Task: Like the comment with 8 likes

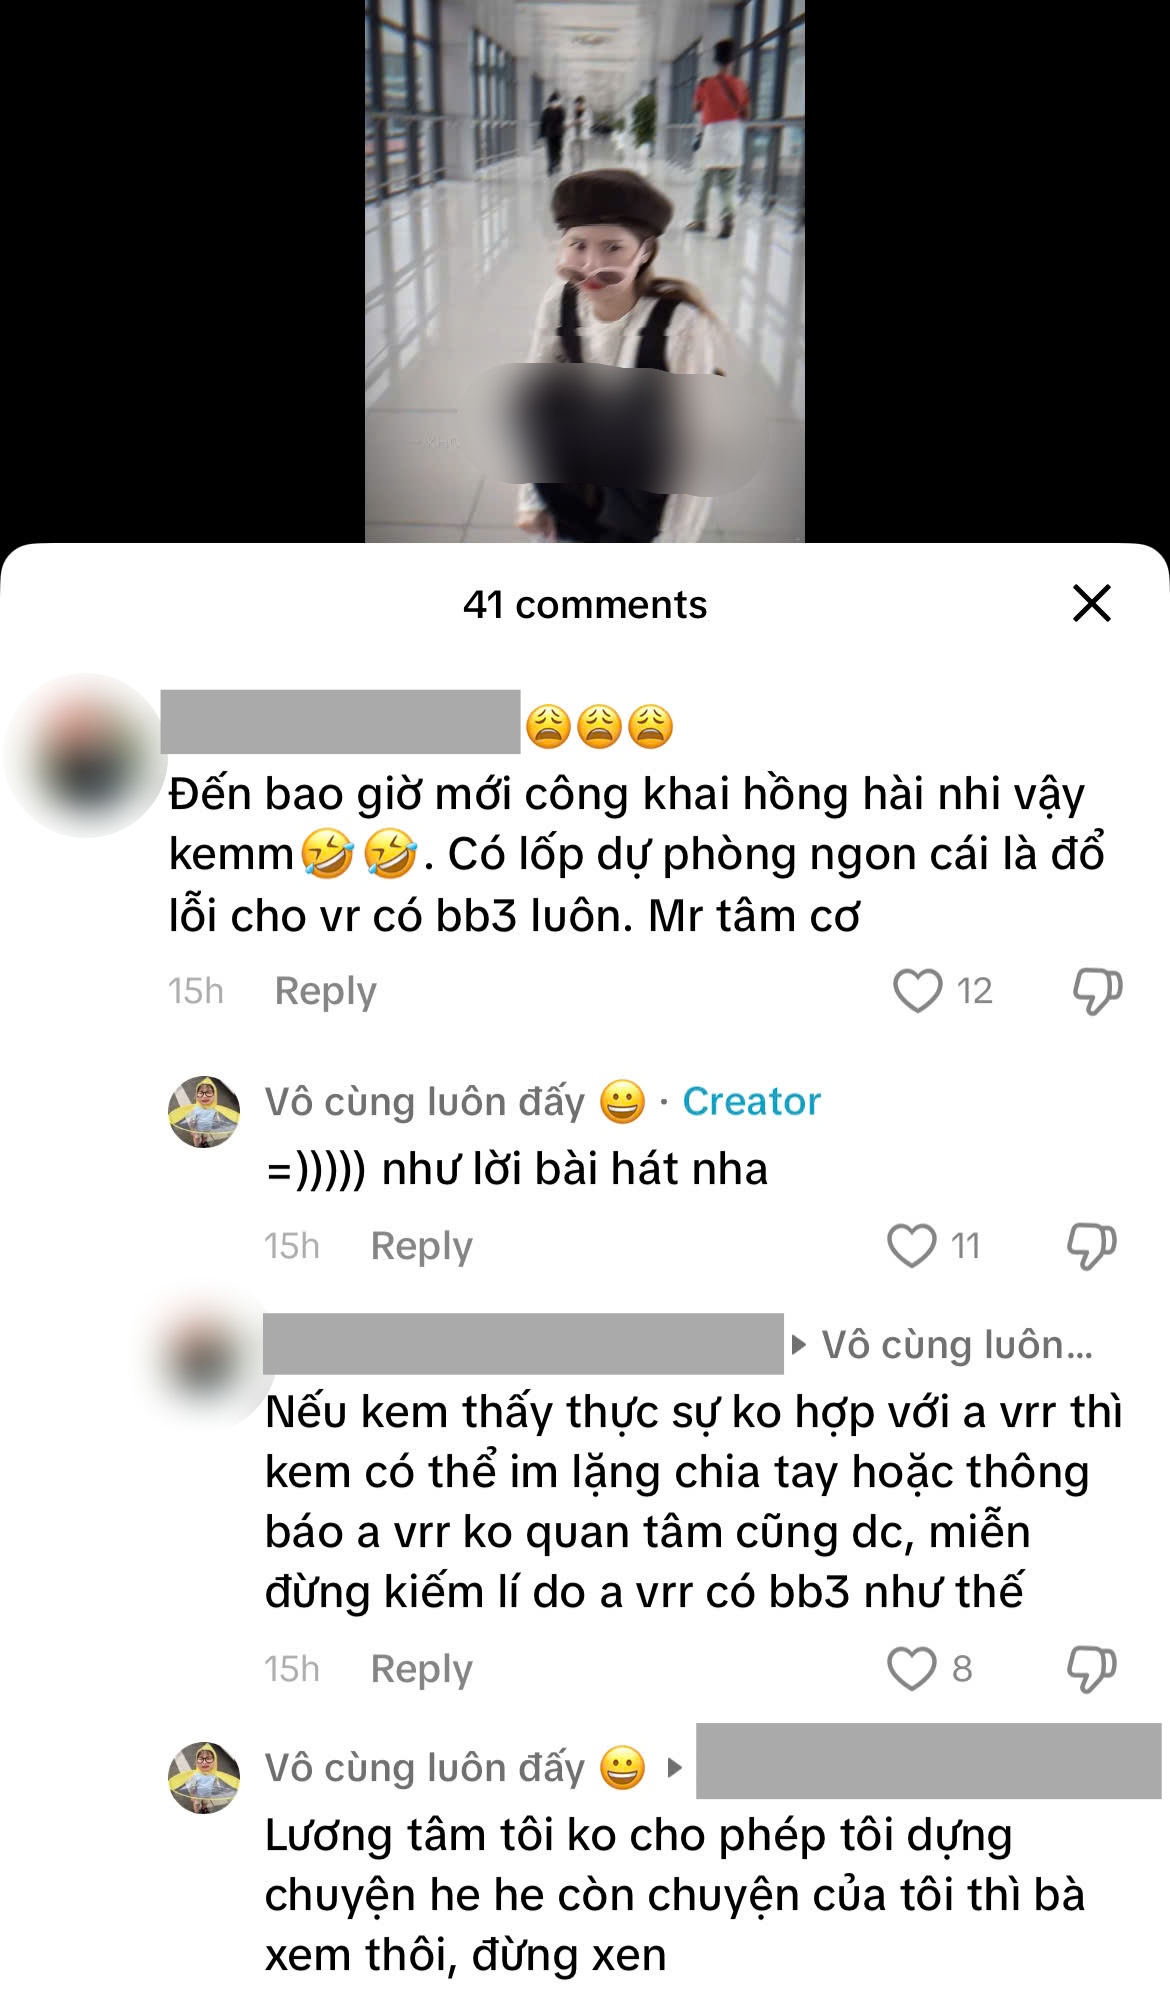Action: (x=912, y=1669)
